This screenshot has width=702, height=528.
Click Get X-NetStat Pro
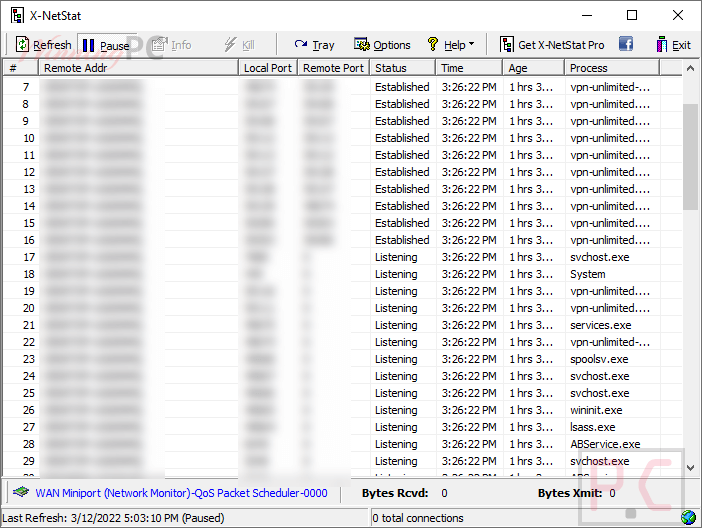pos(552,45)
